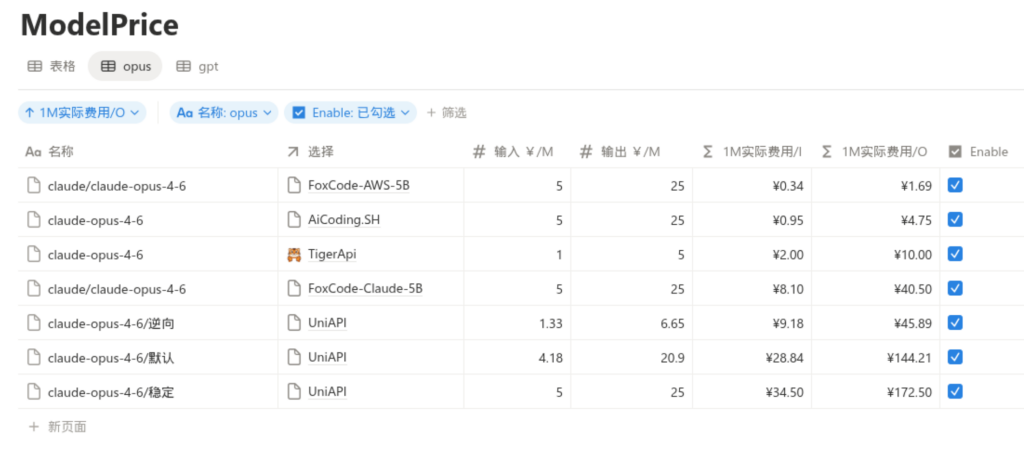The height and width of the screenshot is (454, 1024).
Task: Select the opus view tab
Action: tap(125, 66)
